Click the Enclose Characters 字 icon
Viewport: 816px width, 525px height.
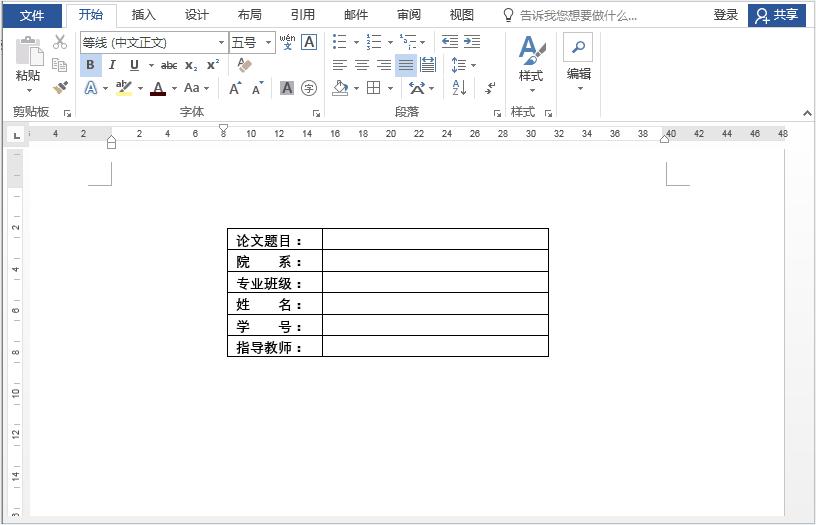point(309,88)
